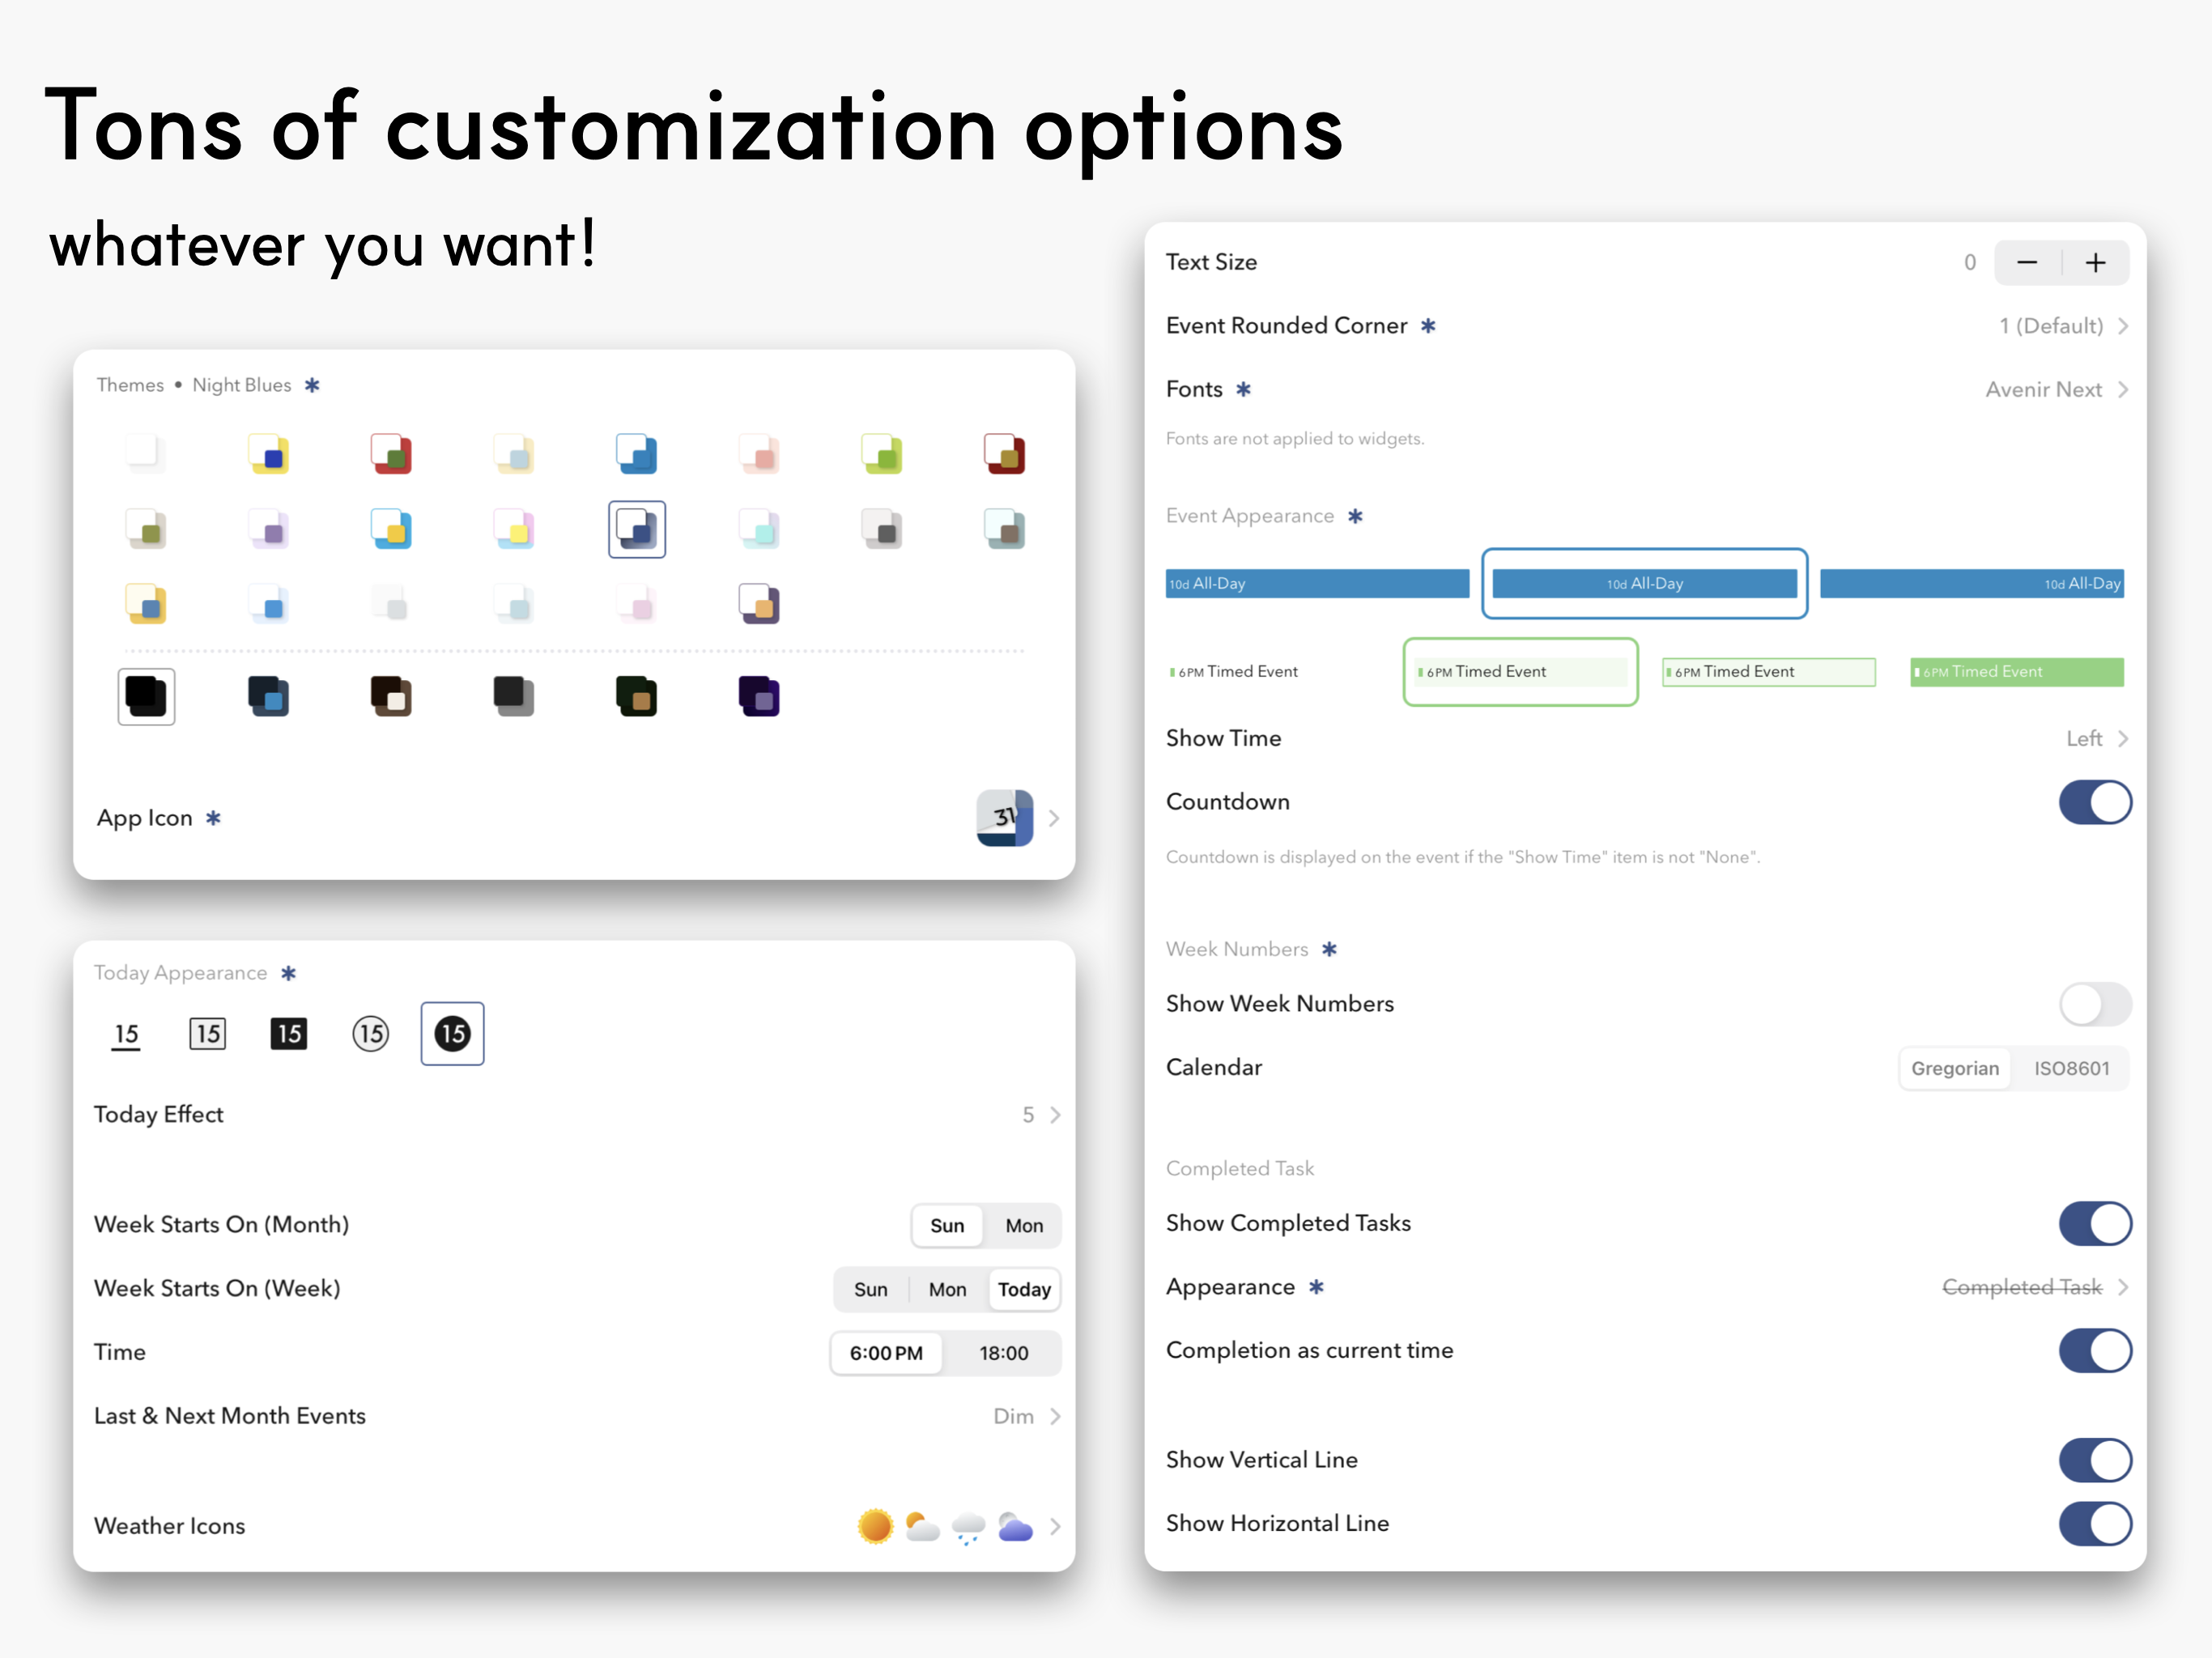Open the Fonts Avenir Next selector

tap(1646, 389)
